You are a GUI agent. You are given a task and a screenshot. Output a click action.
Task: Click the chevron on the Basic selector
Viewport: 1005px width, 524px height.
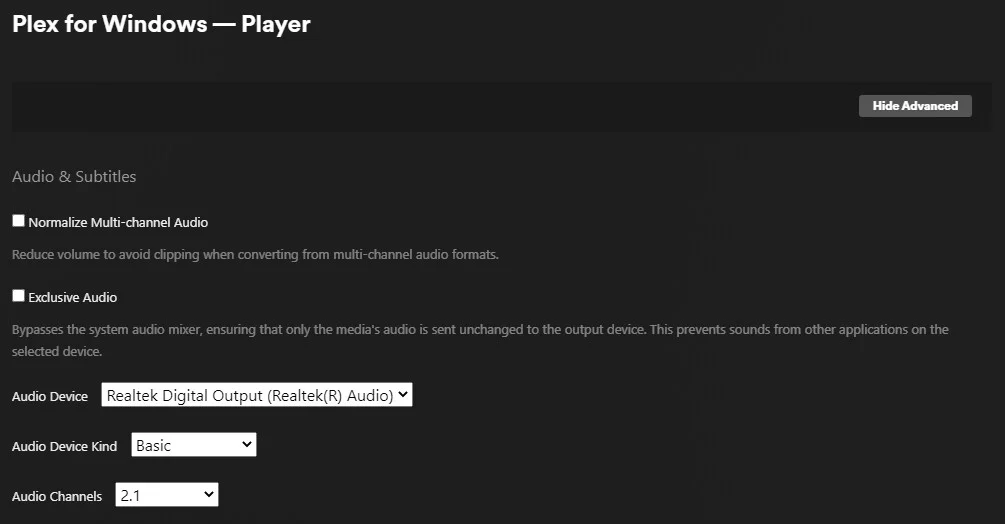(x=246, y=445)
